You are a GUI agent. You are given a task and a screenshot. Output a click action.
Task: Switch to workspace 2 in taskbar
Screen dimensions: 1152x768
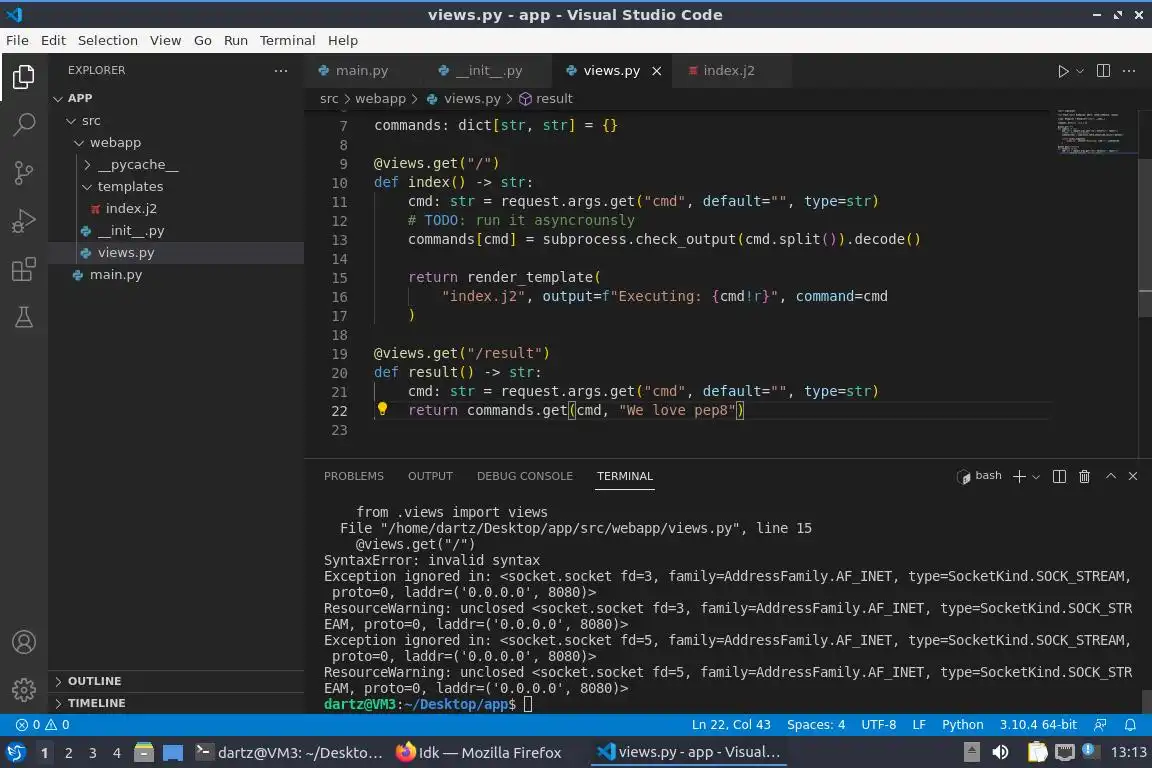[x=68, y=753]
